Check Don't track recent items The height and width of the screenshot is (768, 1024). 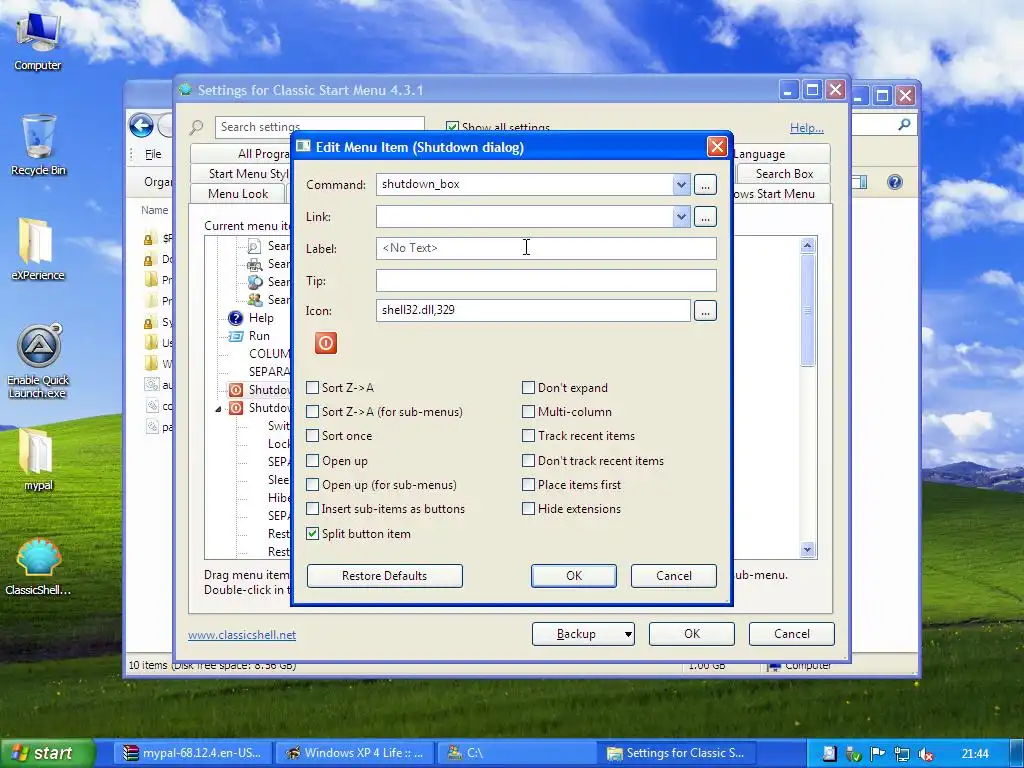pyautogui.click(x=528, y=461)
